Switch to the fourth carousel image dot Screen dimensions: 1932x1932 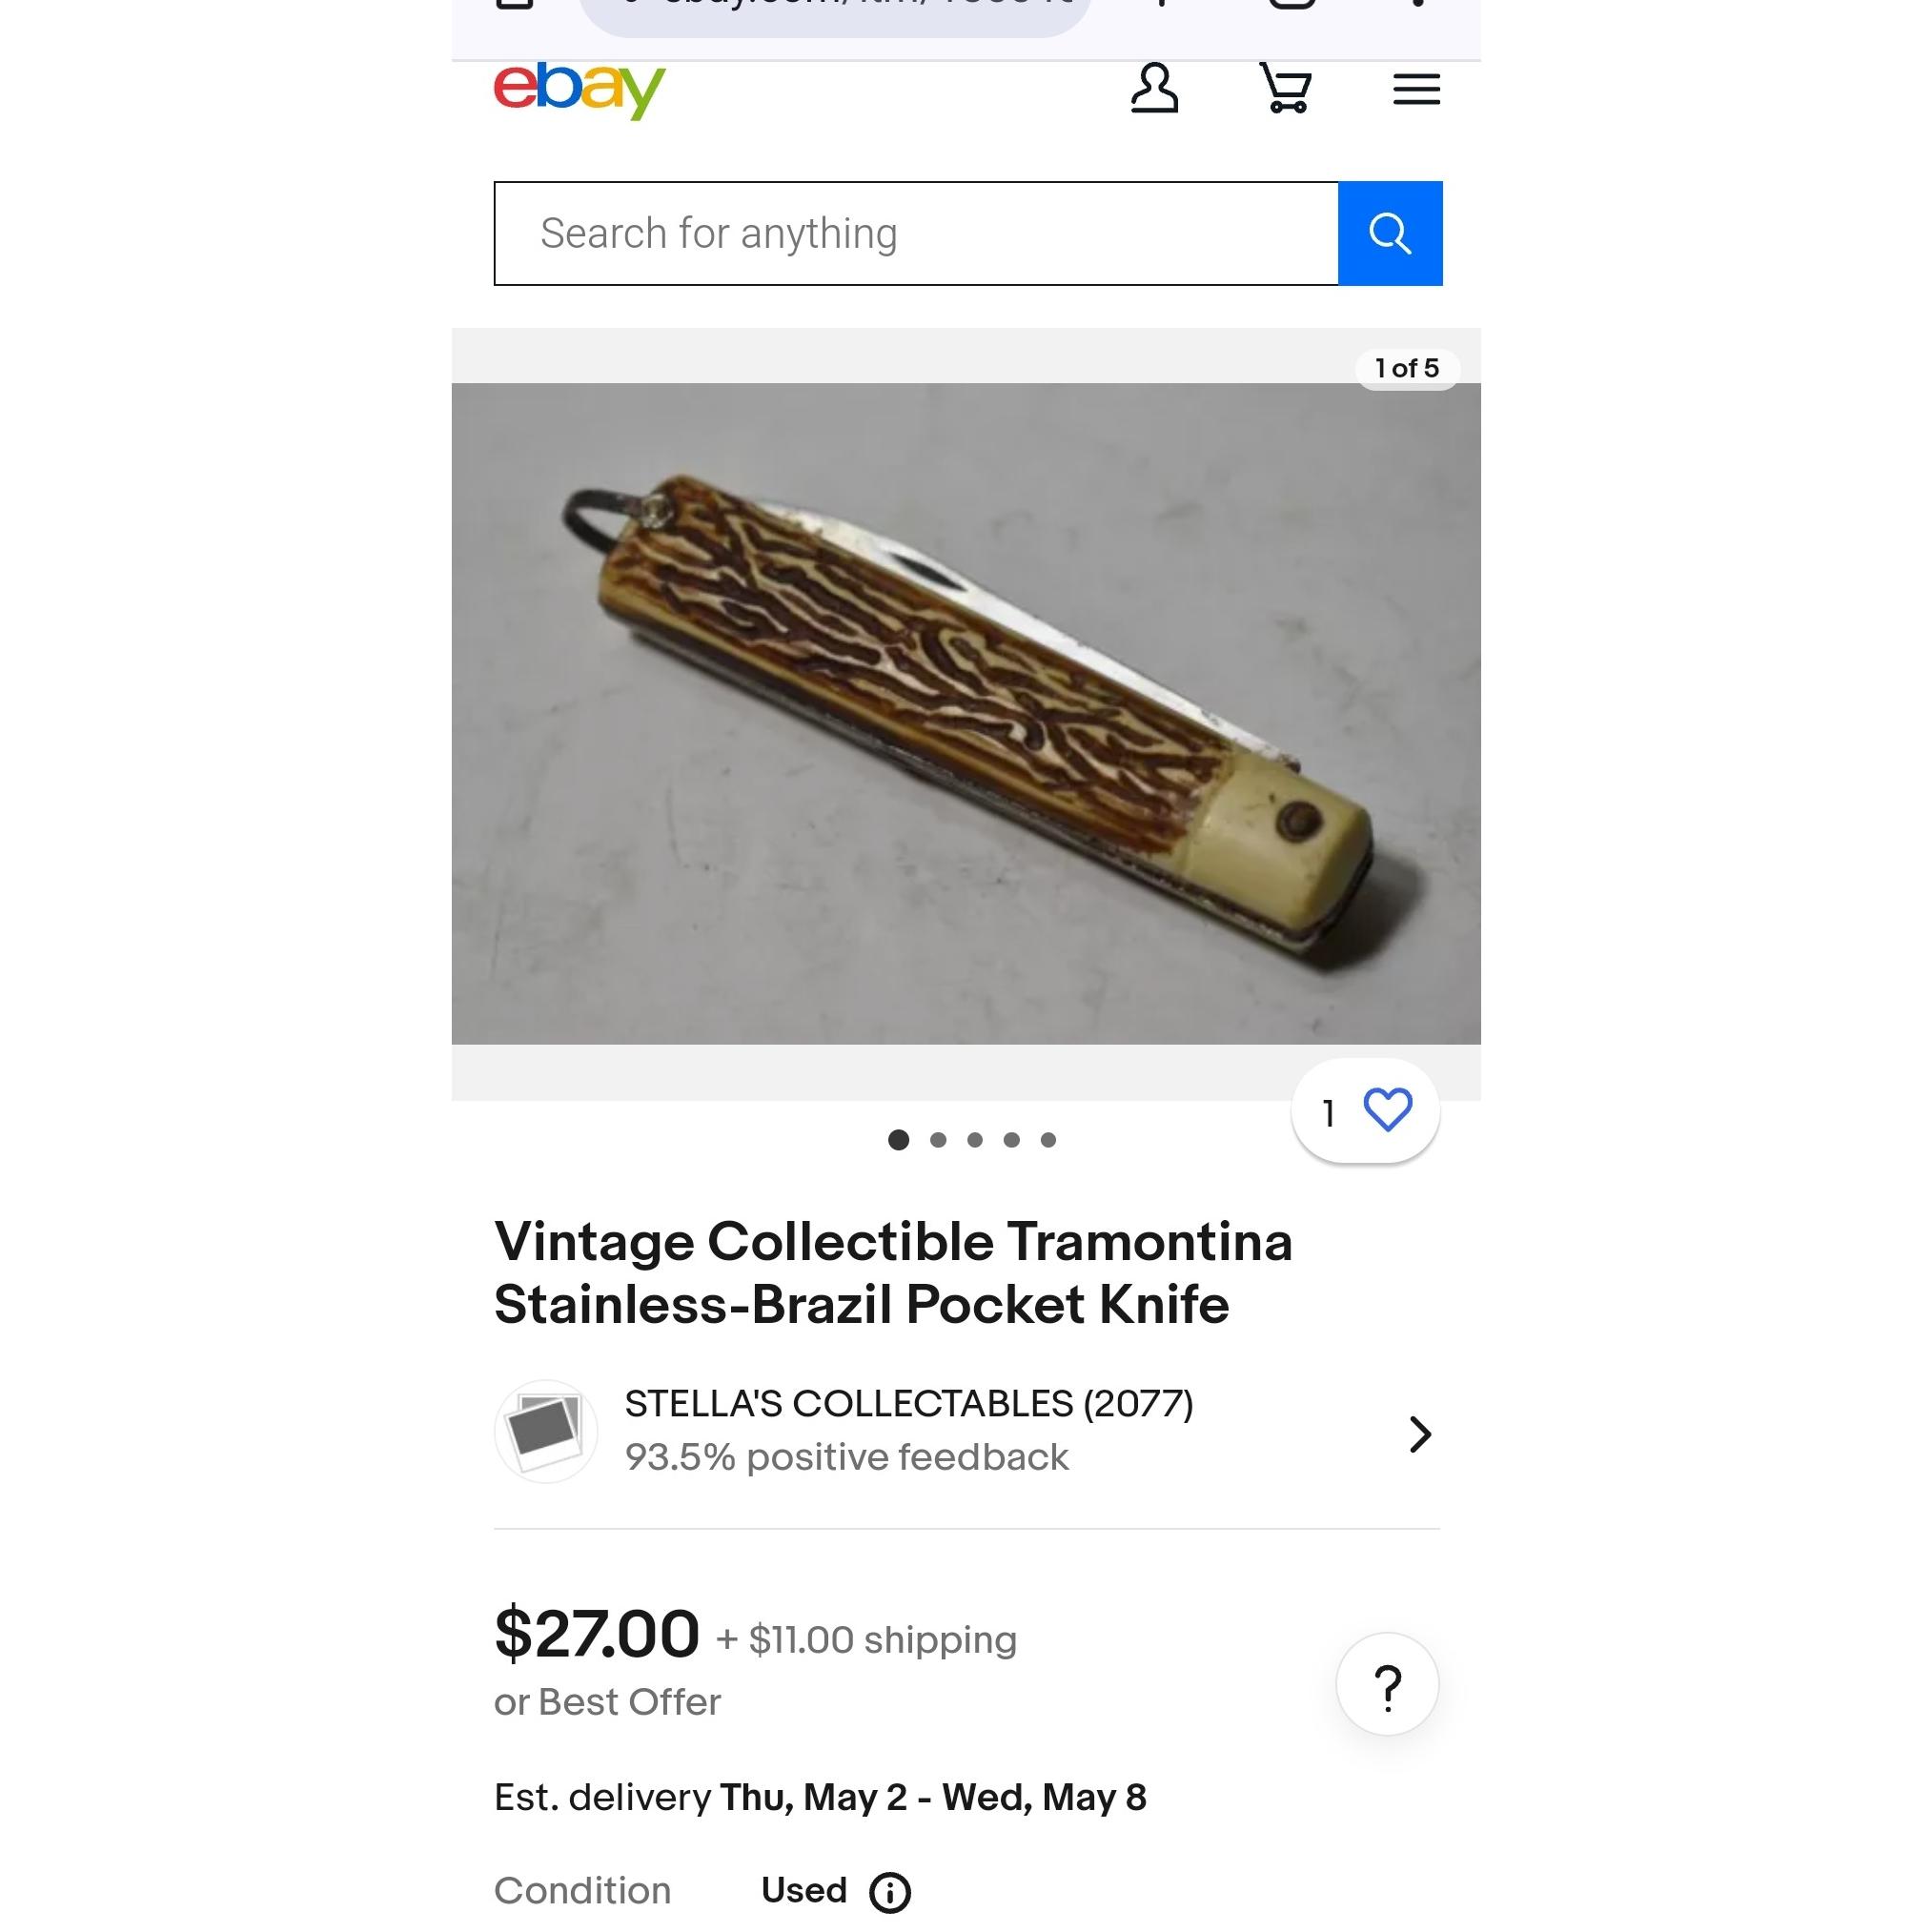click(1012, 1140)
